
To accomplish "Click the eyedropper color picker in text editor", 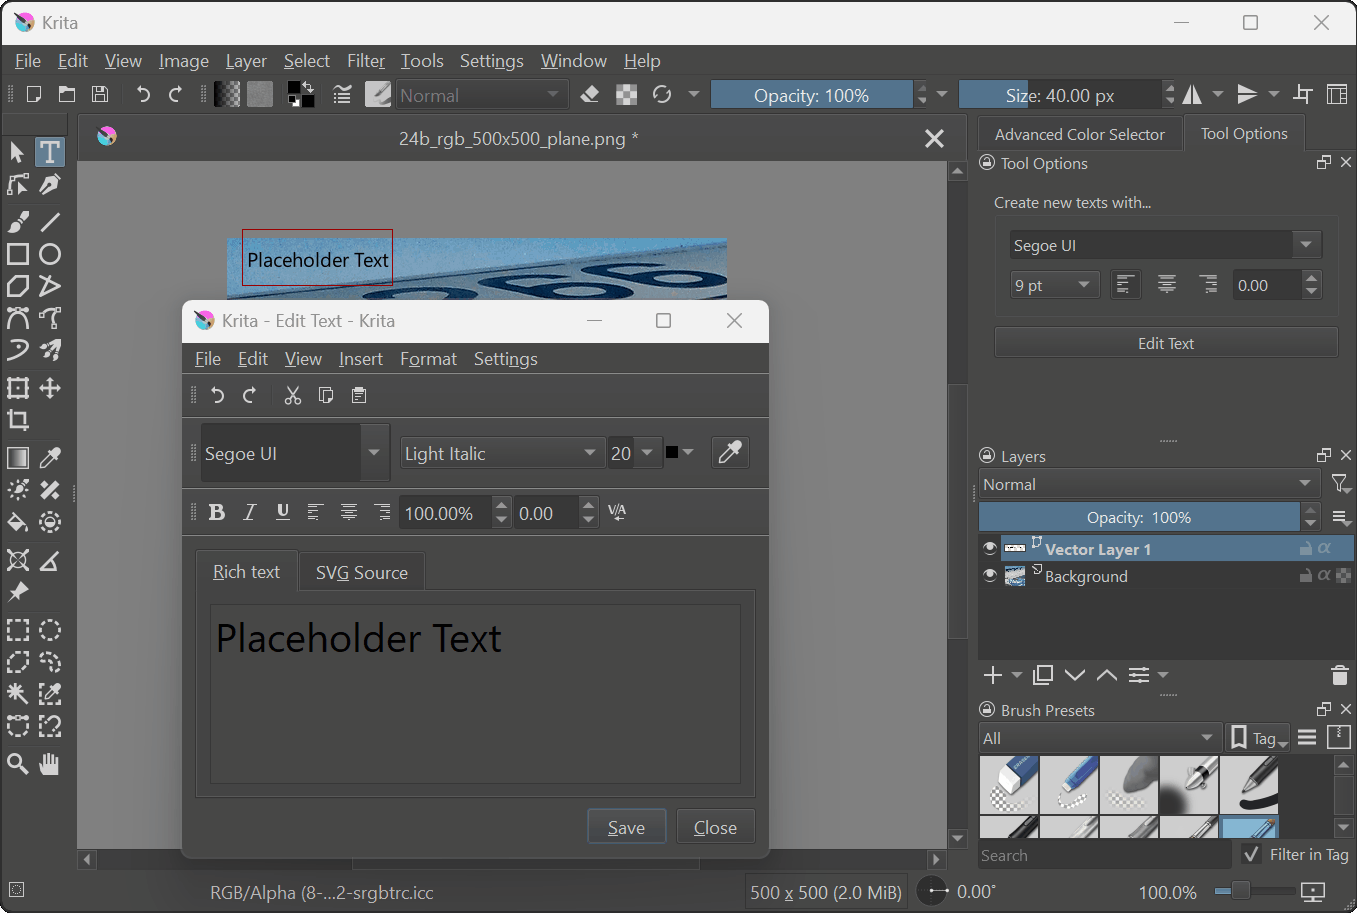I will (x=730, y=453).
